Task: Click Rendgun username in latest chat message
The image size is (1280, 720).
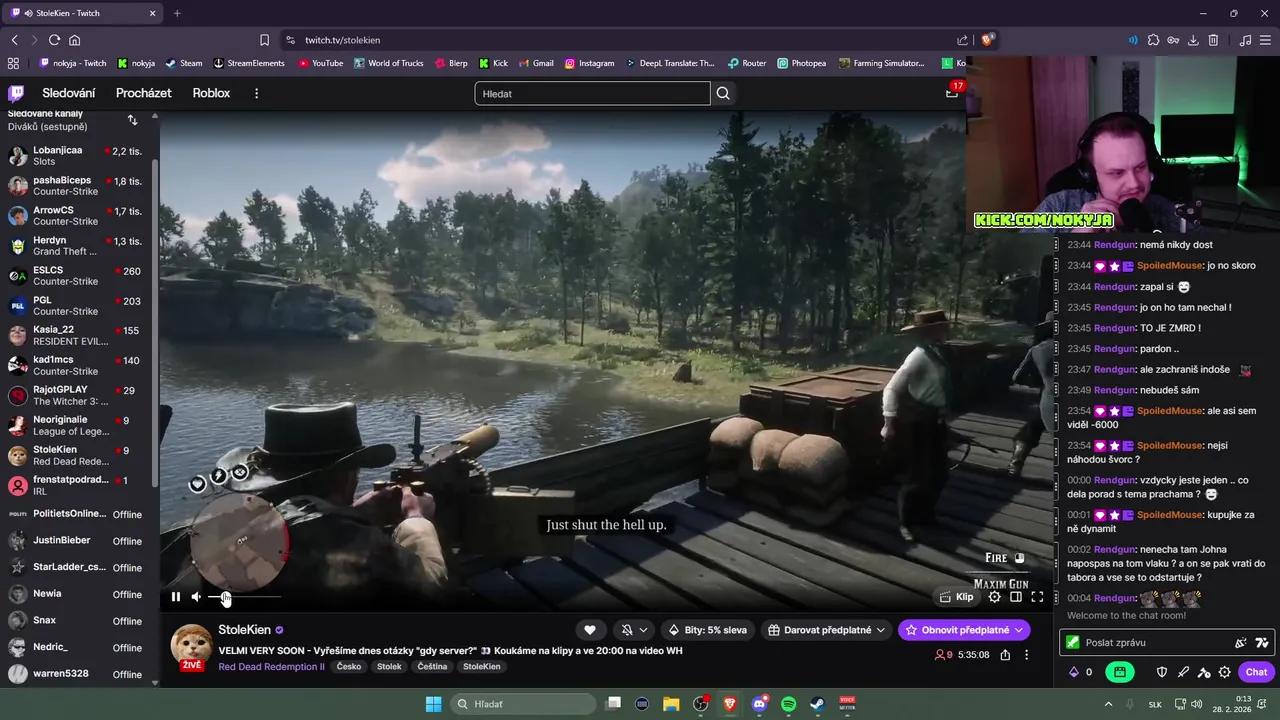Action: point(1114,598)
